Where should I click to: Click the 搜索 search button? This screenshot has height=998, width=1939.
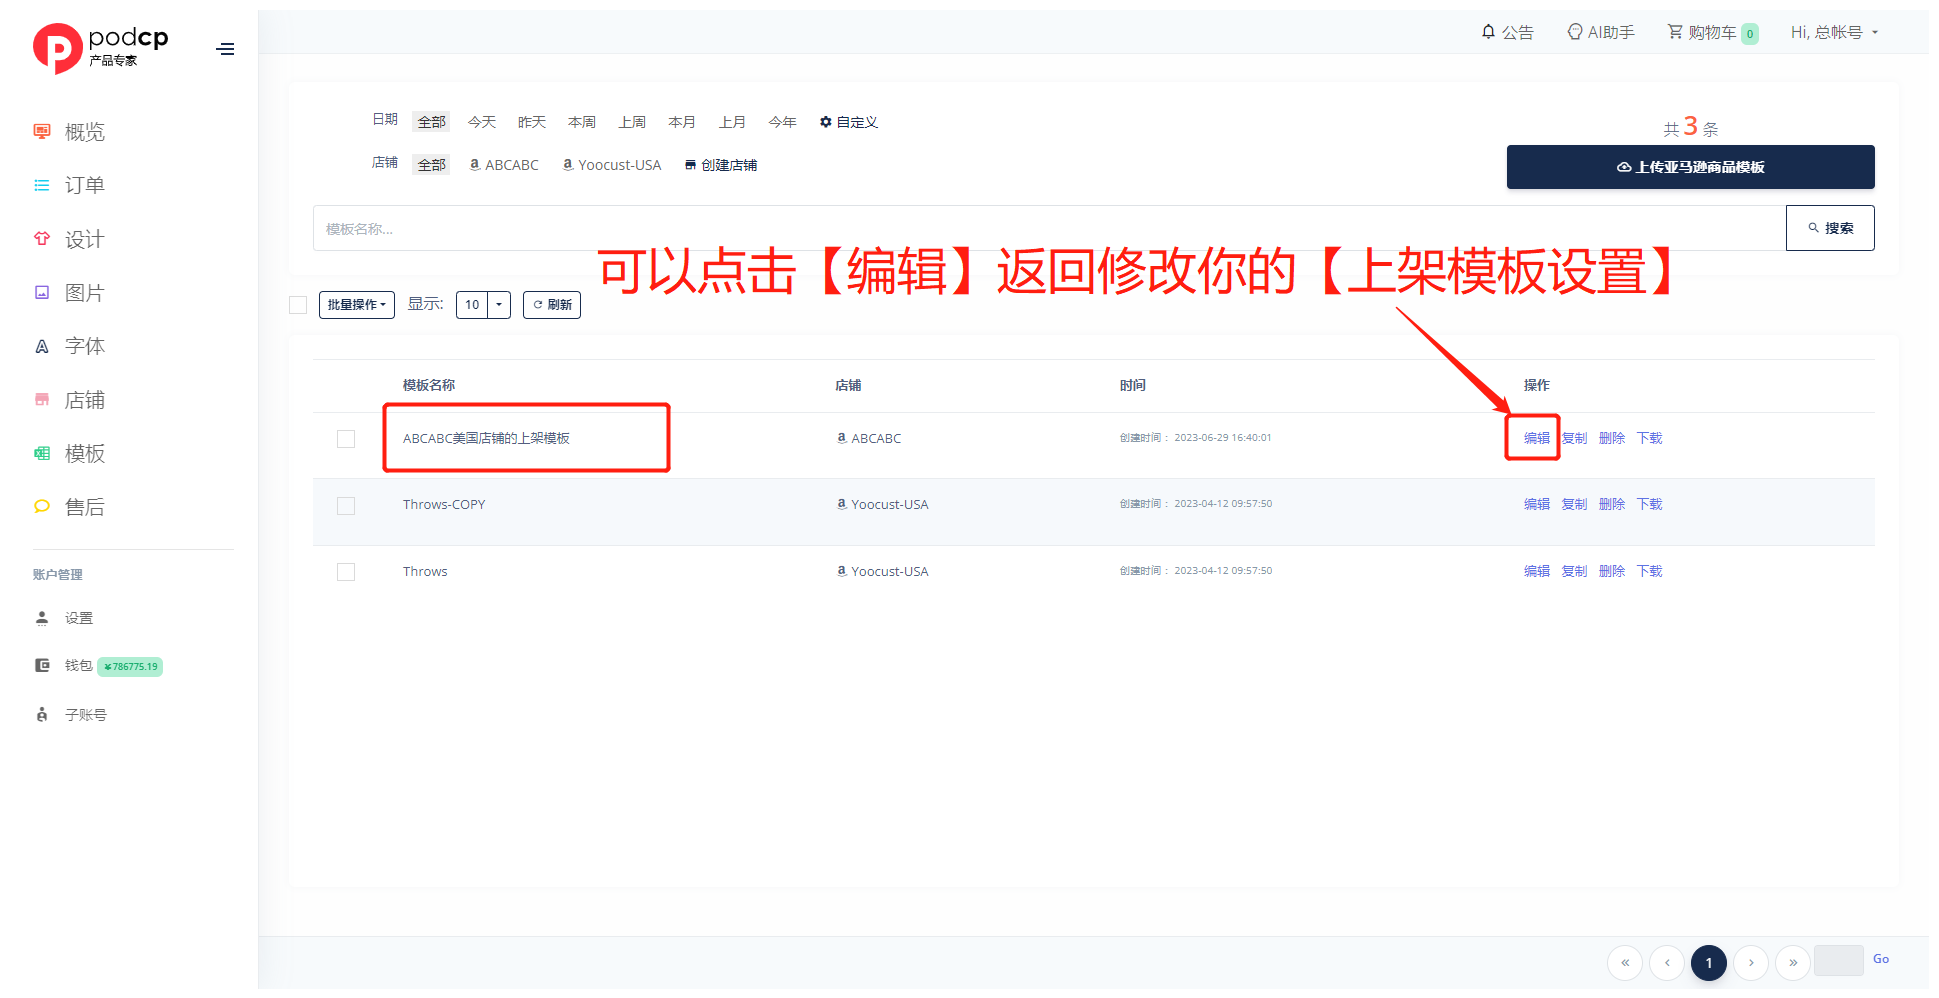point(1830,228)
